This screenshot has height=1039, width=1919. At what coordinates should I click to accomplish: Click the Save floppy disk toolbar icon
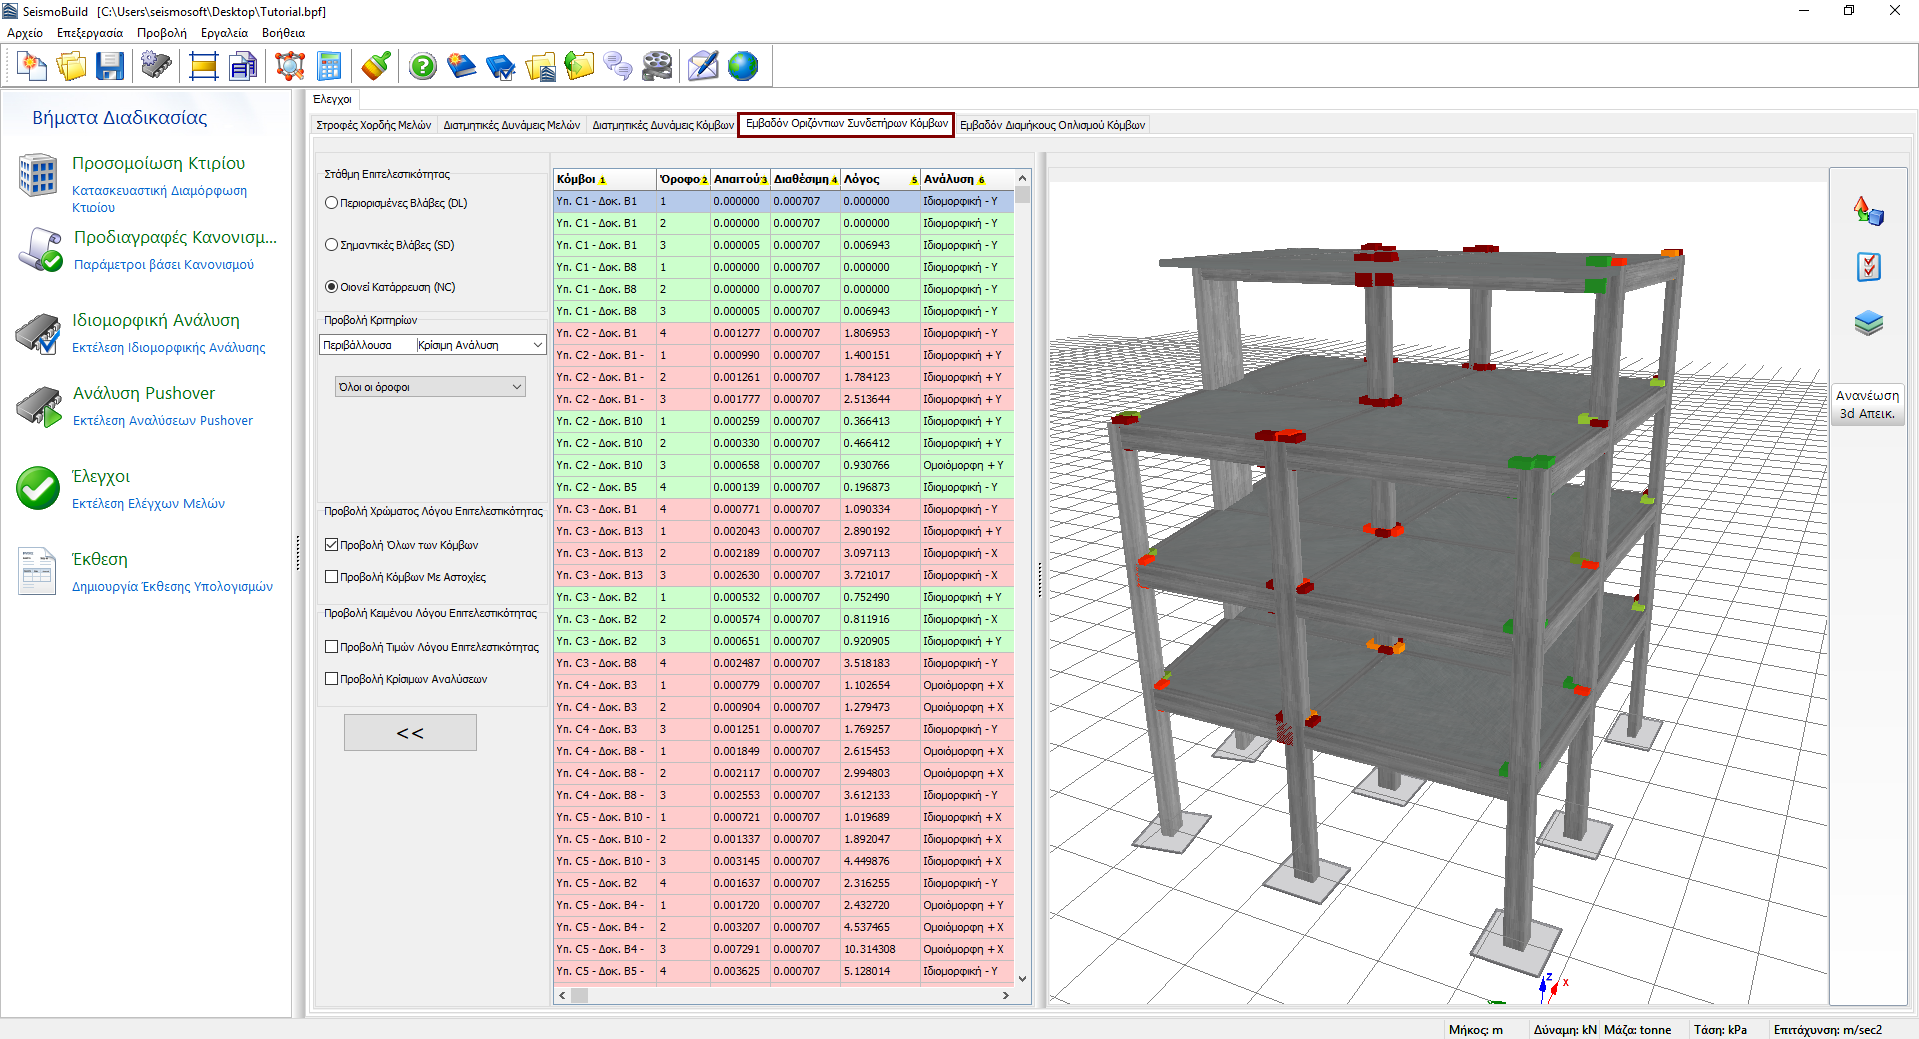110,67
